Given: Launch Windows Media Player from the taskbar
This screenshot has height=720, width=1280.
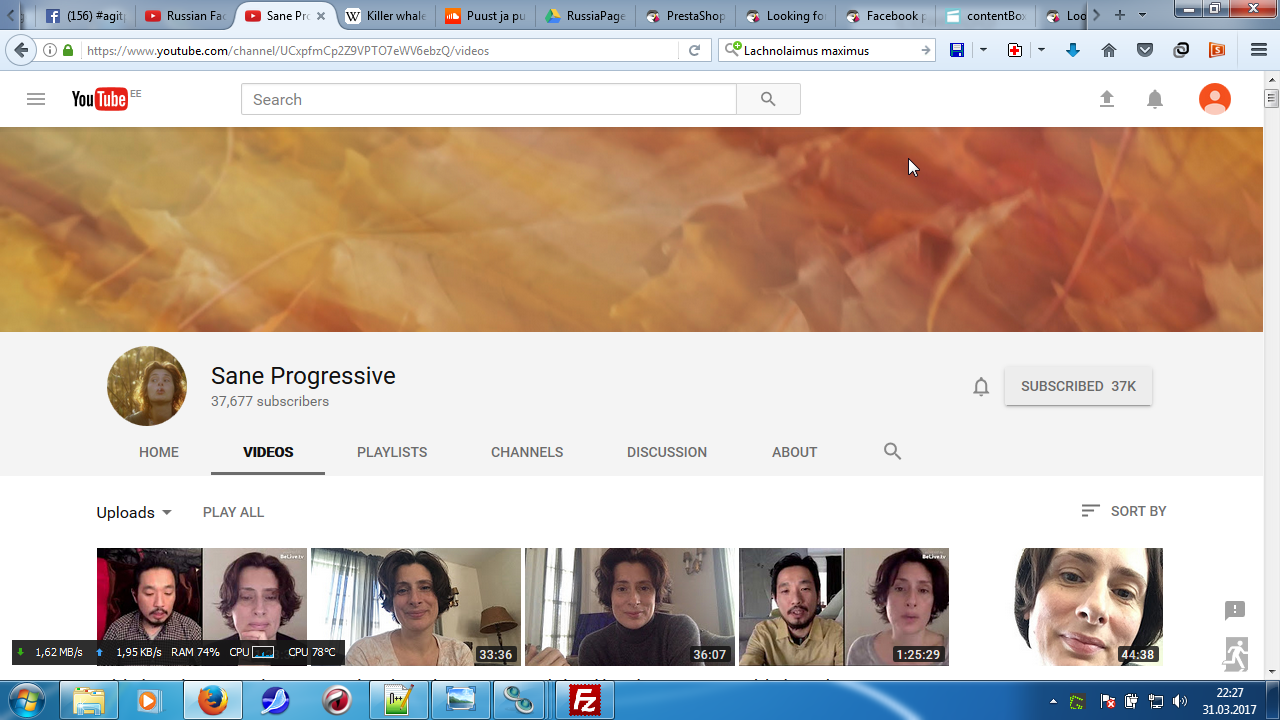Looking at the screenshot, I should pos(148,701).
